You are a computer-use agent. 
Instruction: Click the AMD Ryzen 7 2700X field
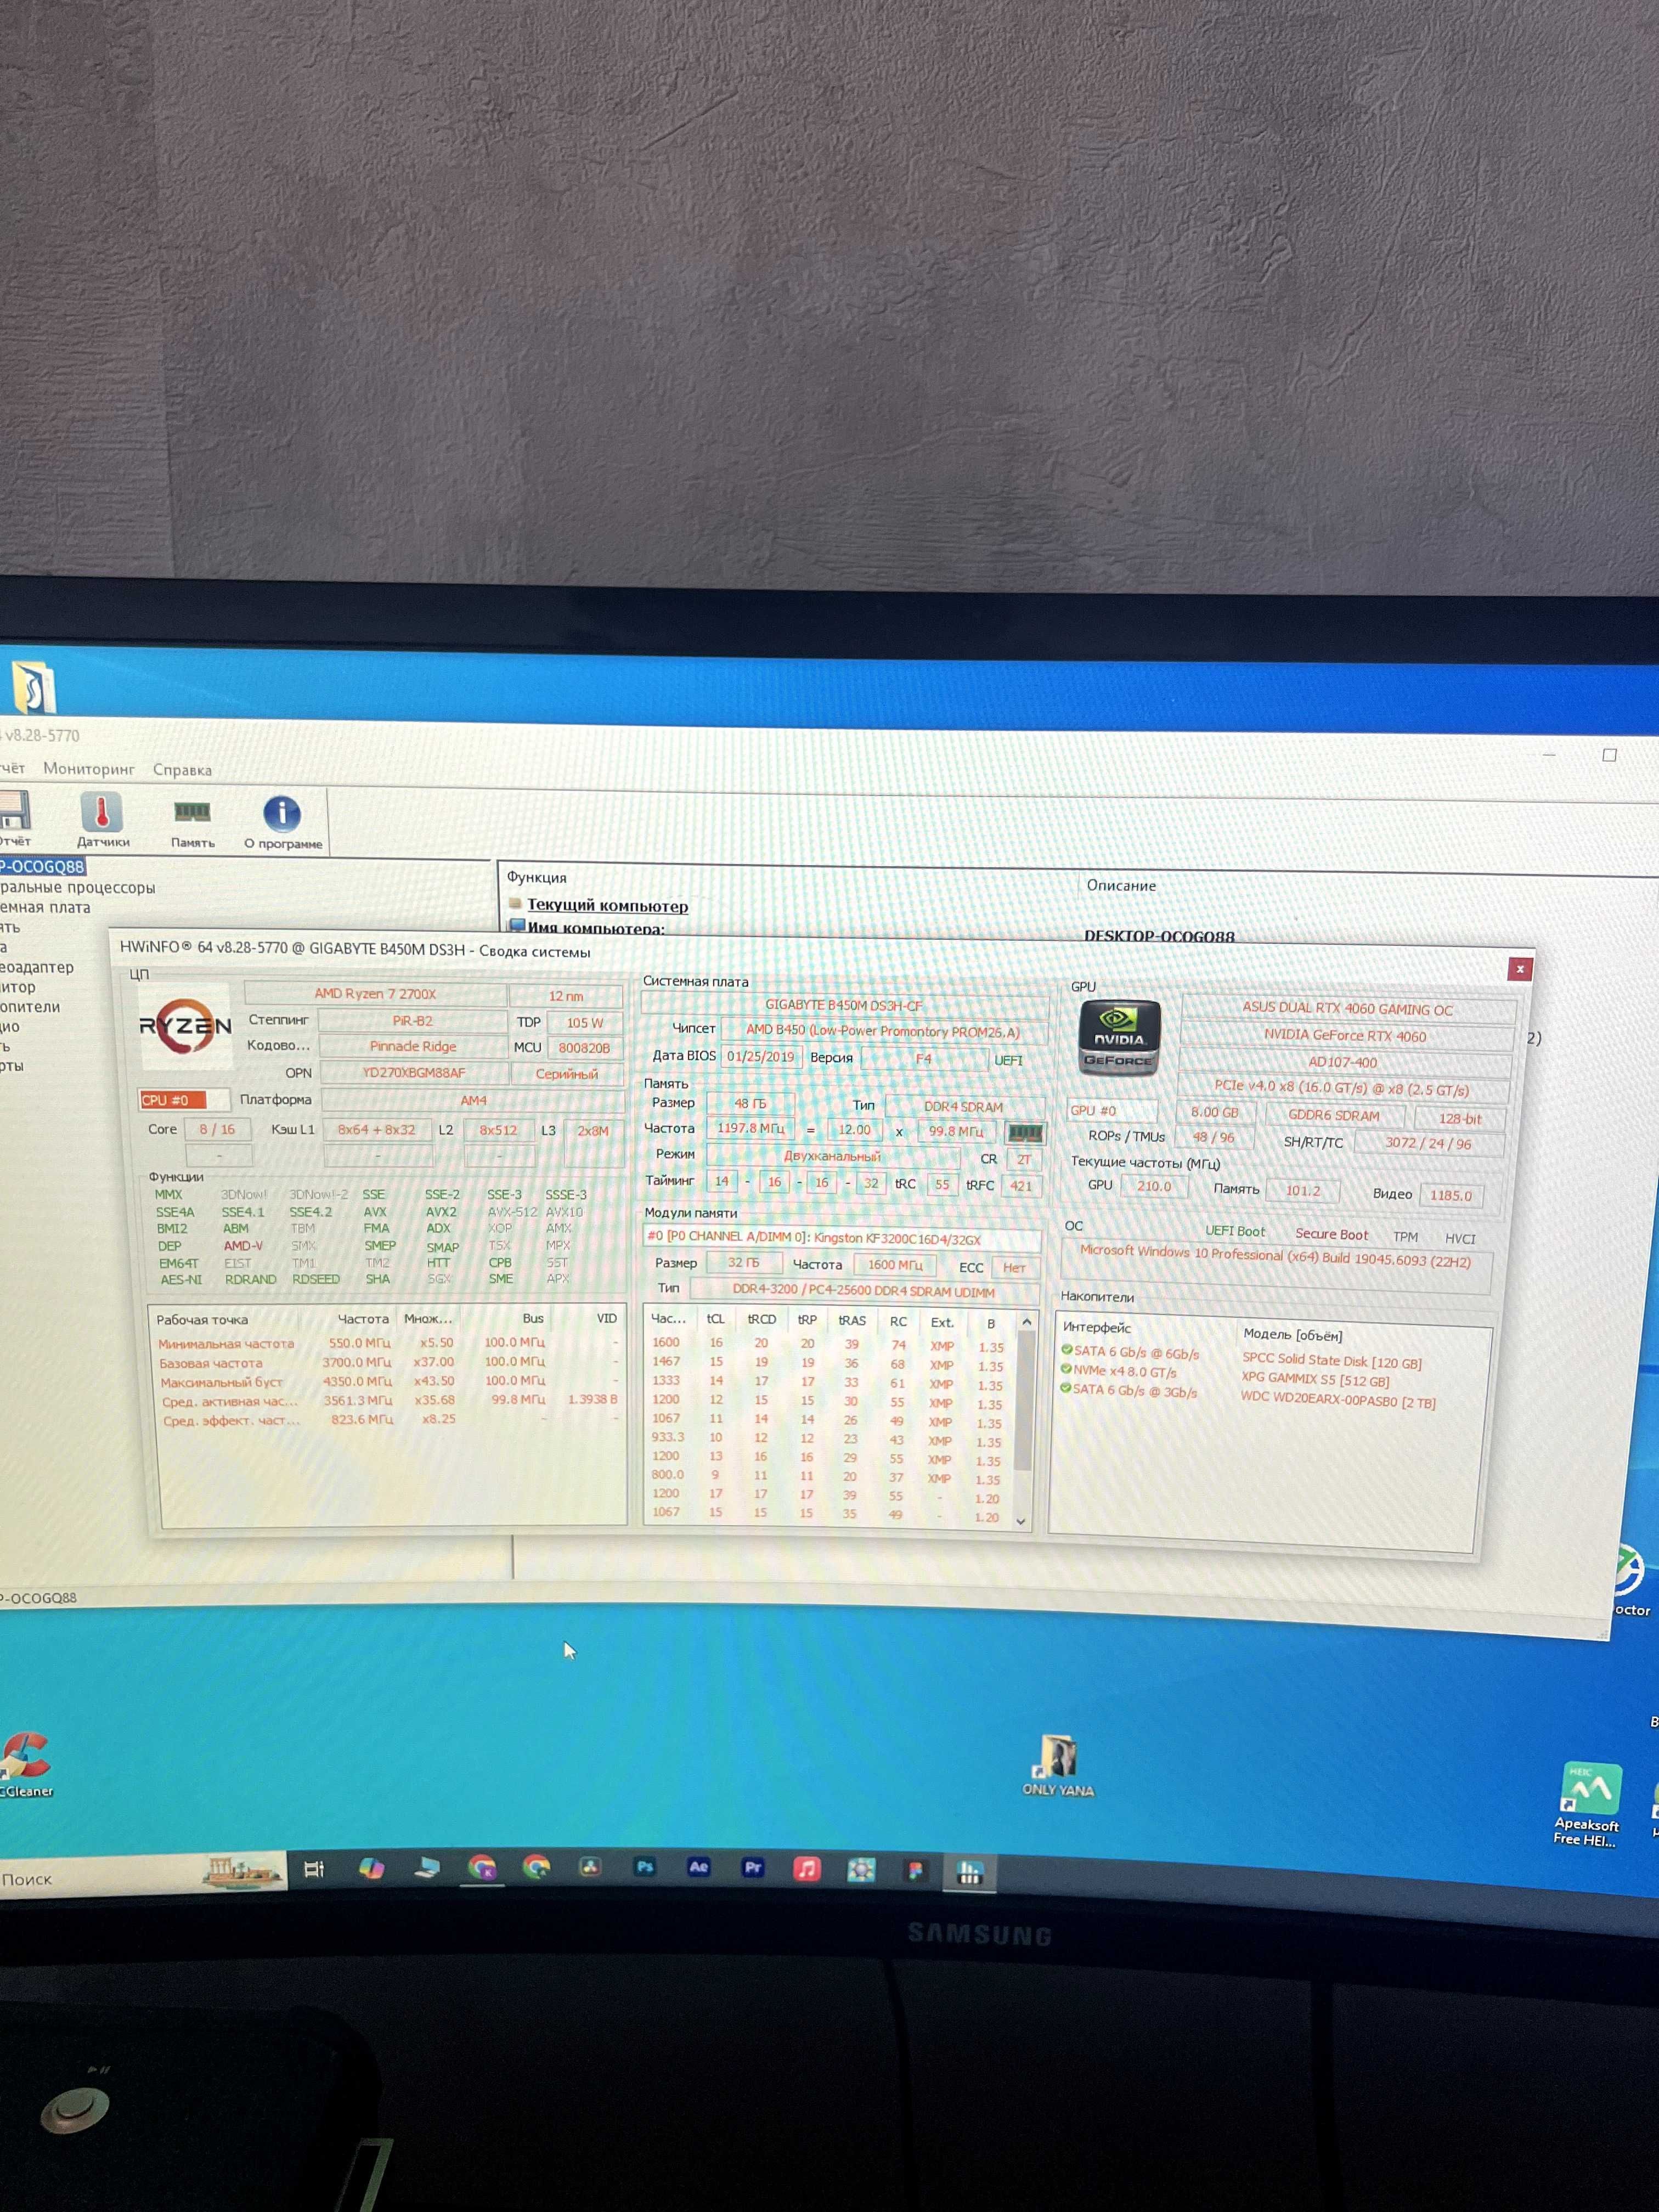pyautogui.click(x=375, y=993)
